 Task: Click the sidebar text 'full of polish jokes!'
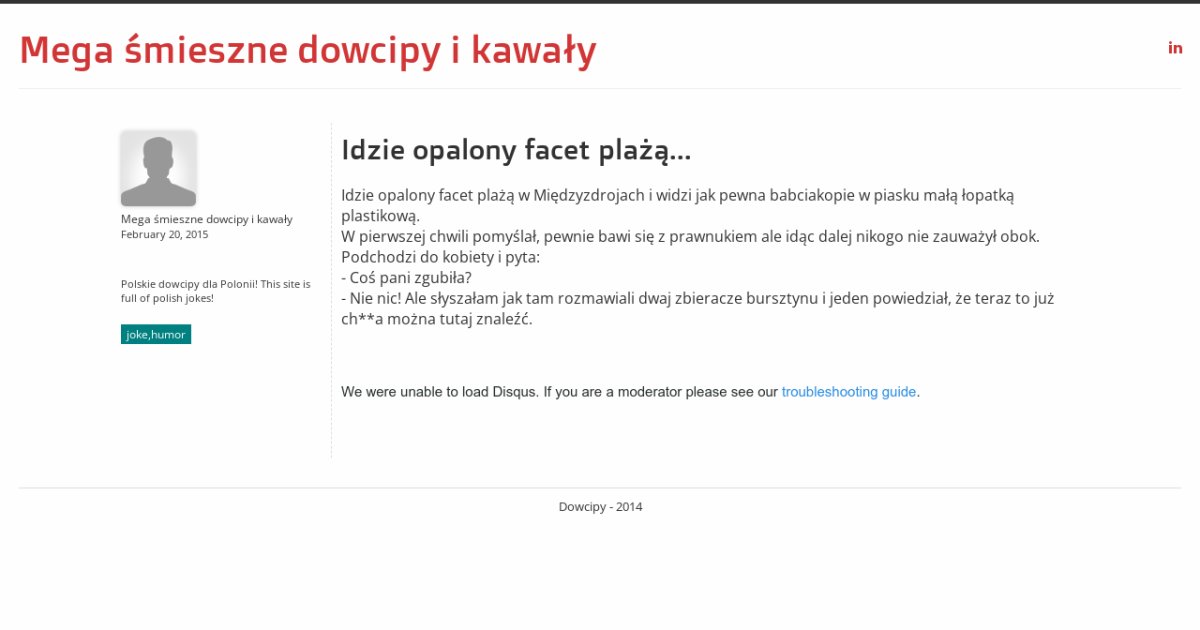pyautogui.click(x=167, y=298)
